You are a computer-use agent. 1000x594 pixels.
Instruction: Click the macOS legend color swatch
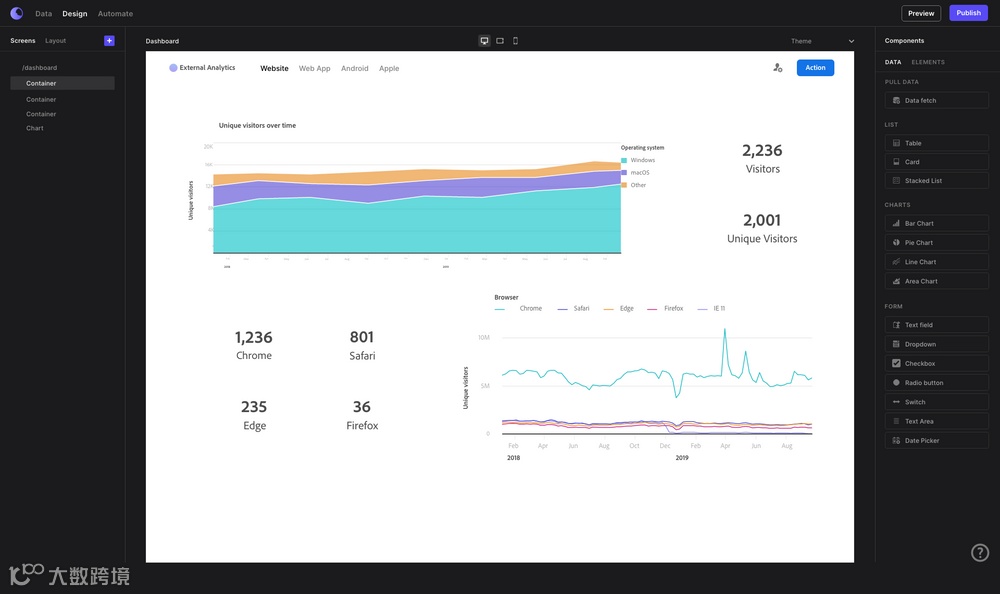(x=624, y=172)
